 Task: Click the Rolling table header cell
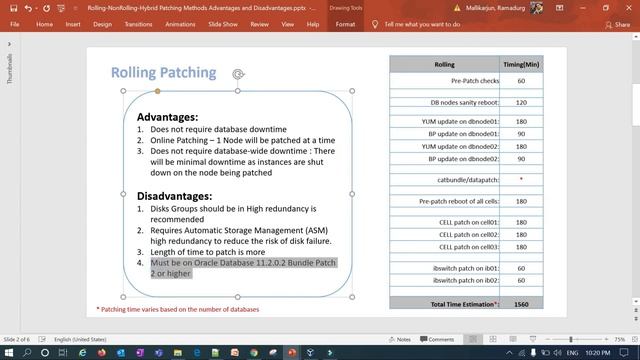(x=444, y=64)
